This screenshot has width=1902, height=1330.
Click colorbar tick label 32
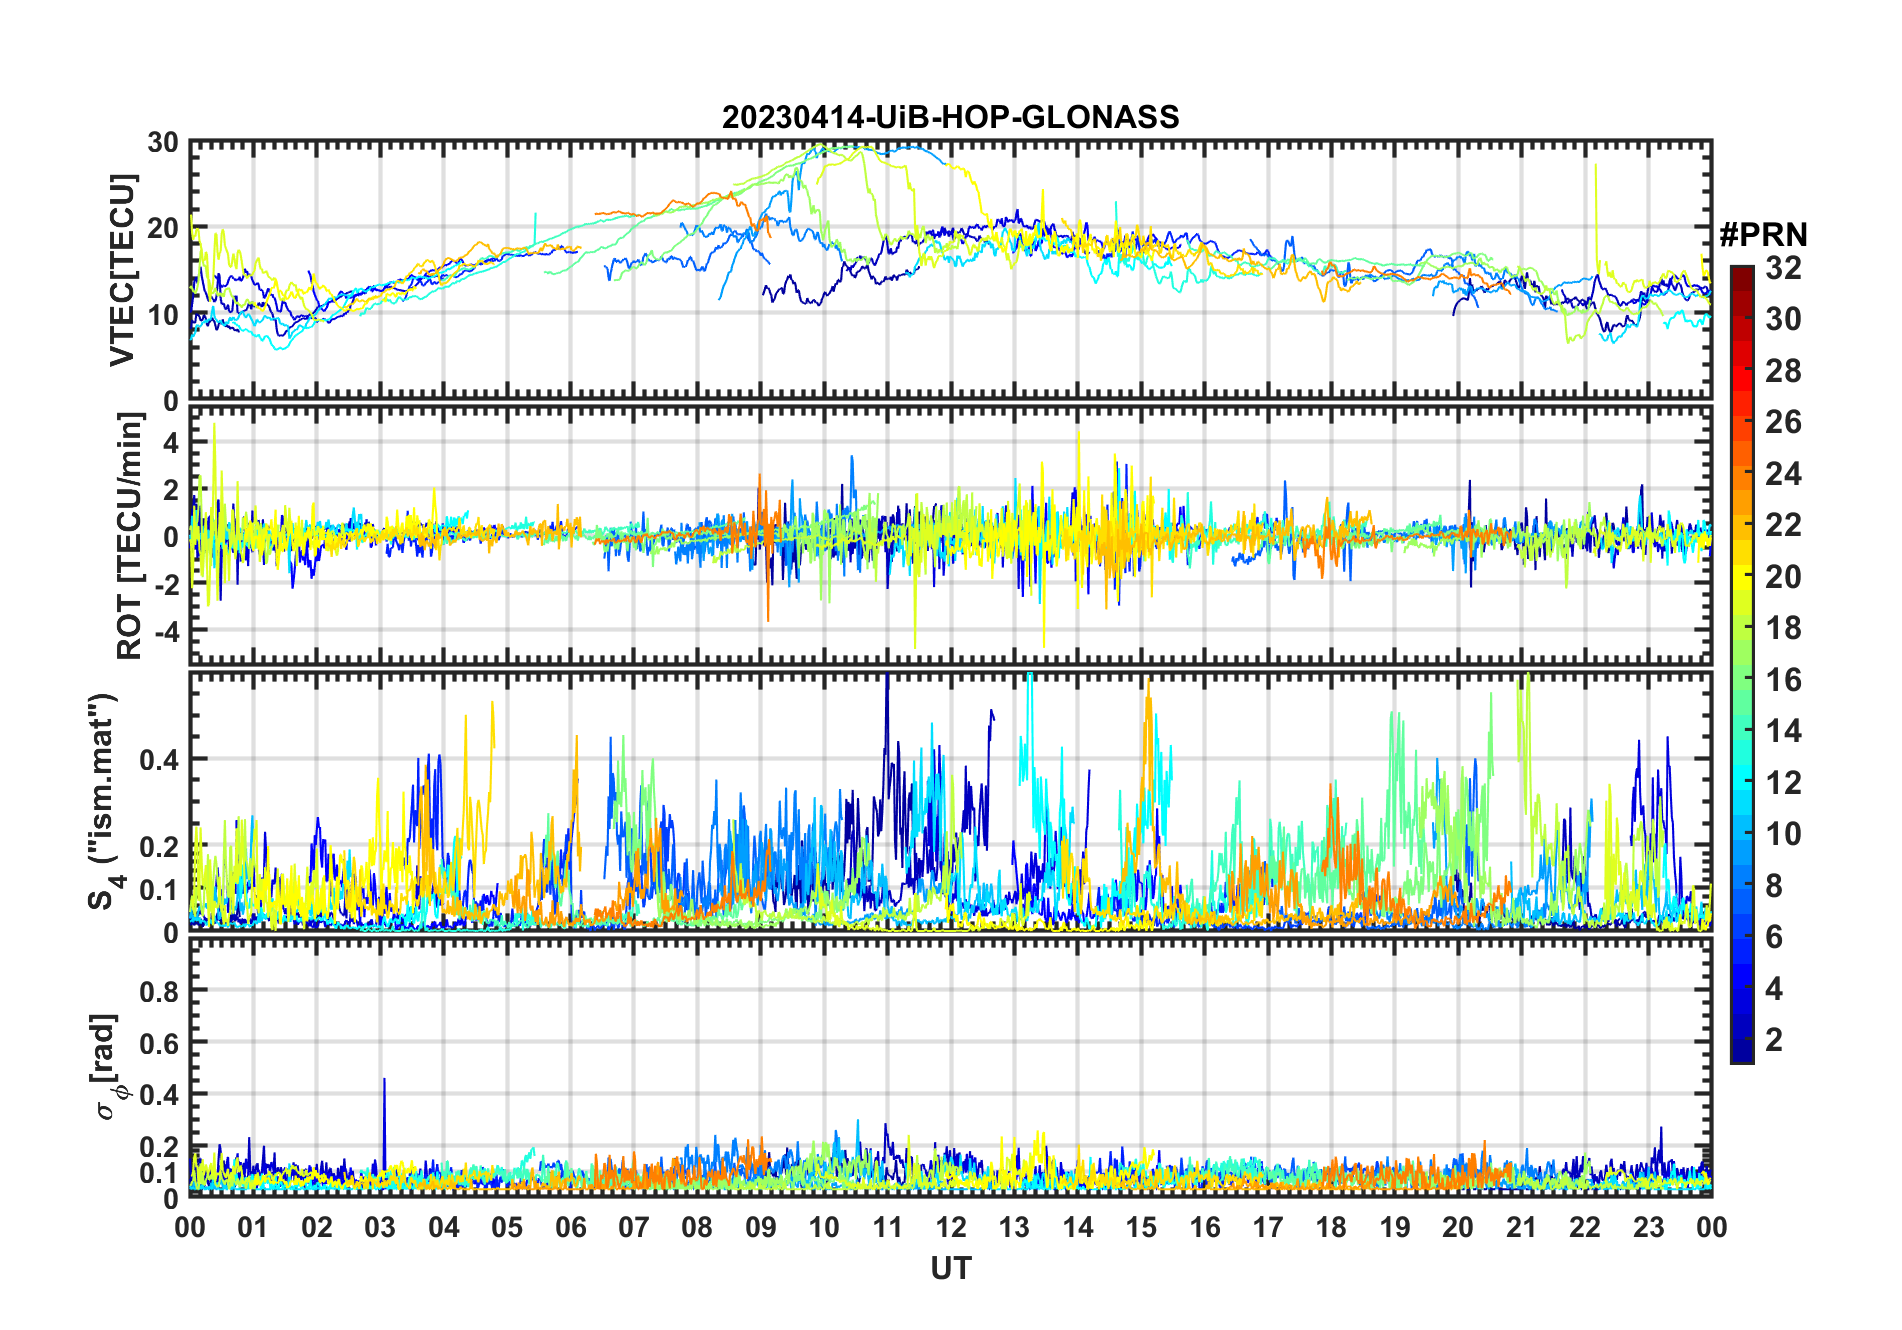[1782, 268]
